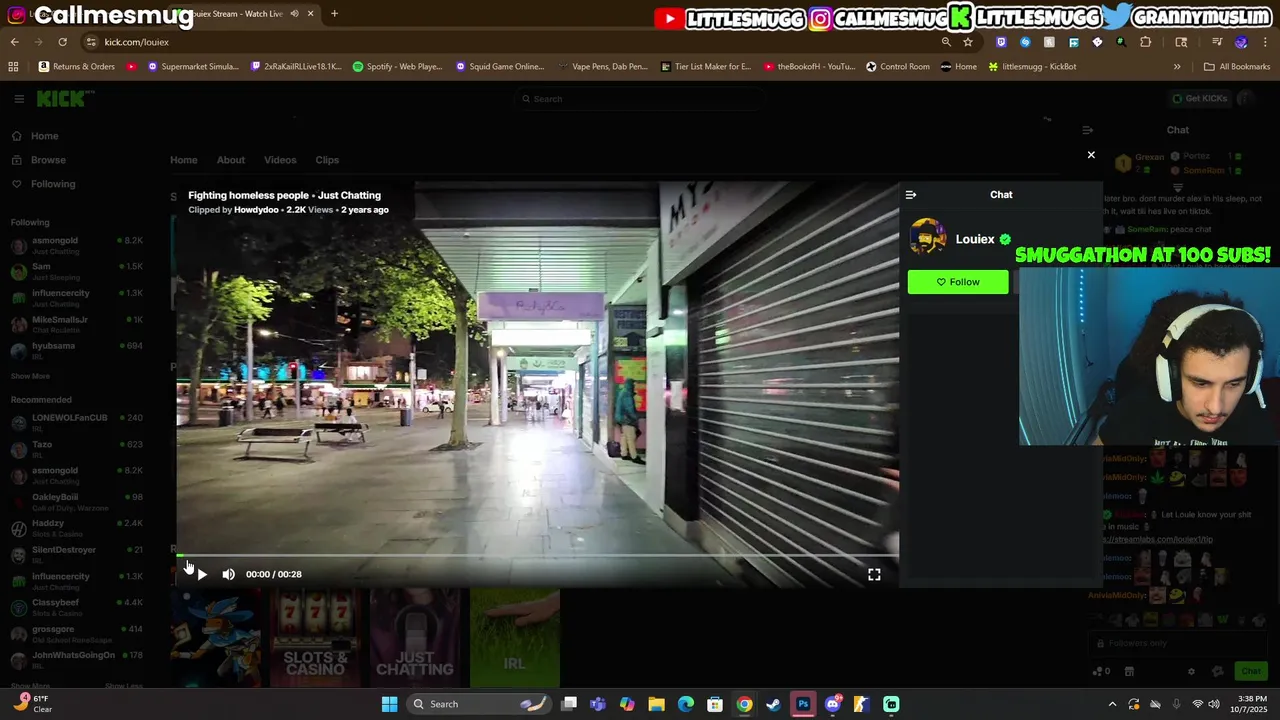Collapse the clip's chat panel icon
The image size is (1280, 720).
click(910, 195)
